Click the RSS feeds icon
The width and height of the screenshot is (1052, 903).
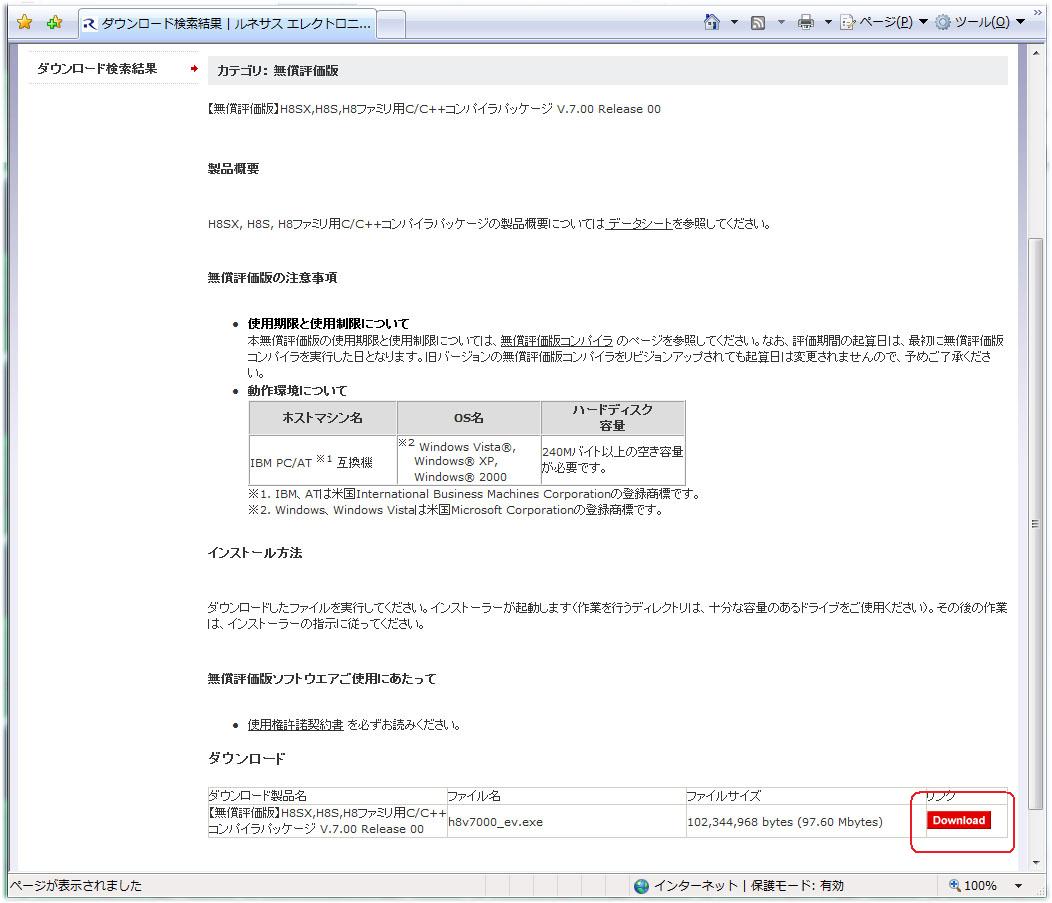tap(758, 23)
